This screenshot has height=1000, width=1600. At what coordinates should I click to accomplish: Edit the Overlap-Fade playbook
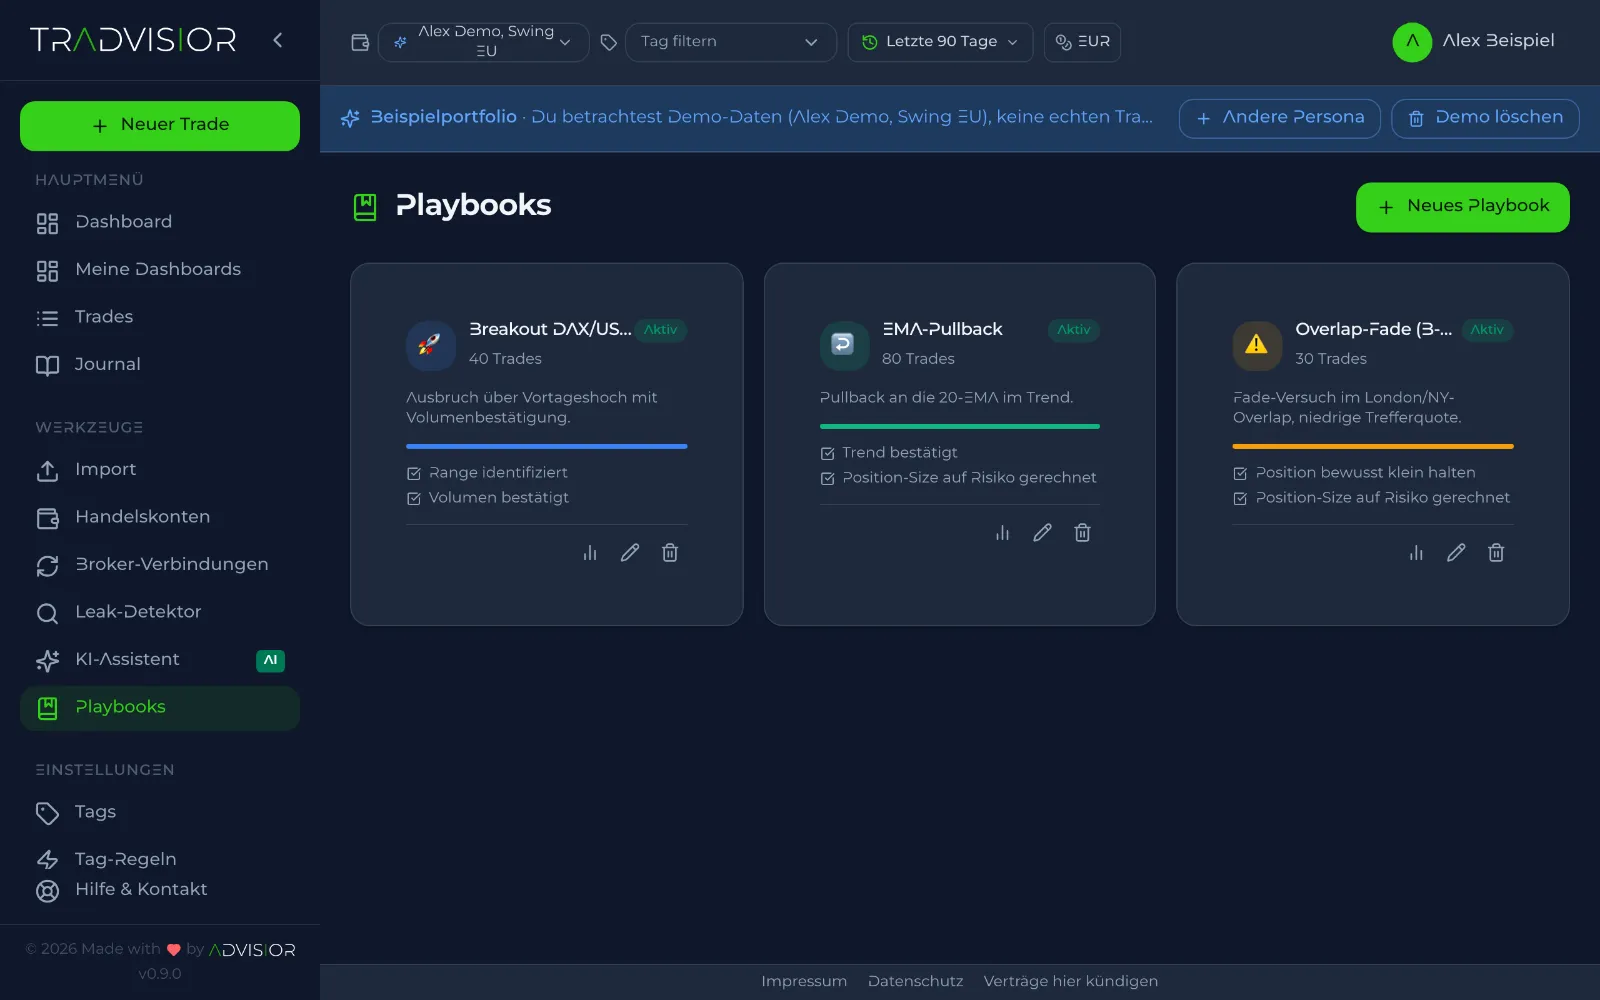[1456, 553]
